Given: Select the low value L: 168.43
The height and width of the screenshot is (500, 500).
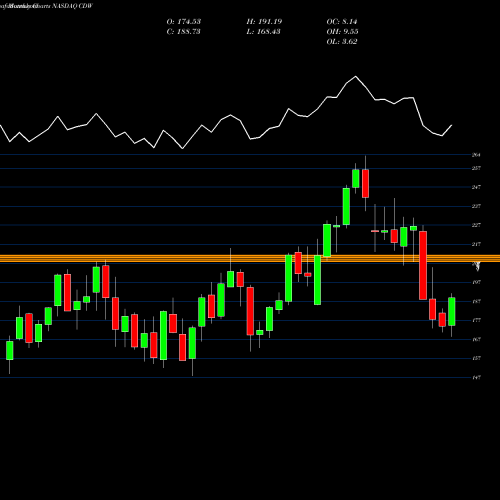Looking at the screenshot, I should tap(264, 32).
